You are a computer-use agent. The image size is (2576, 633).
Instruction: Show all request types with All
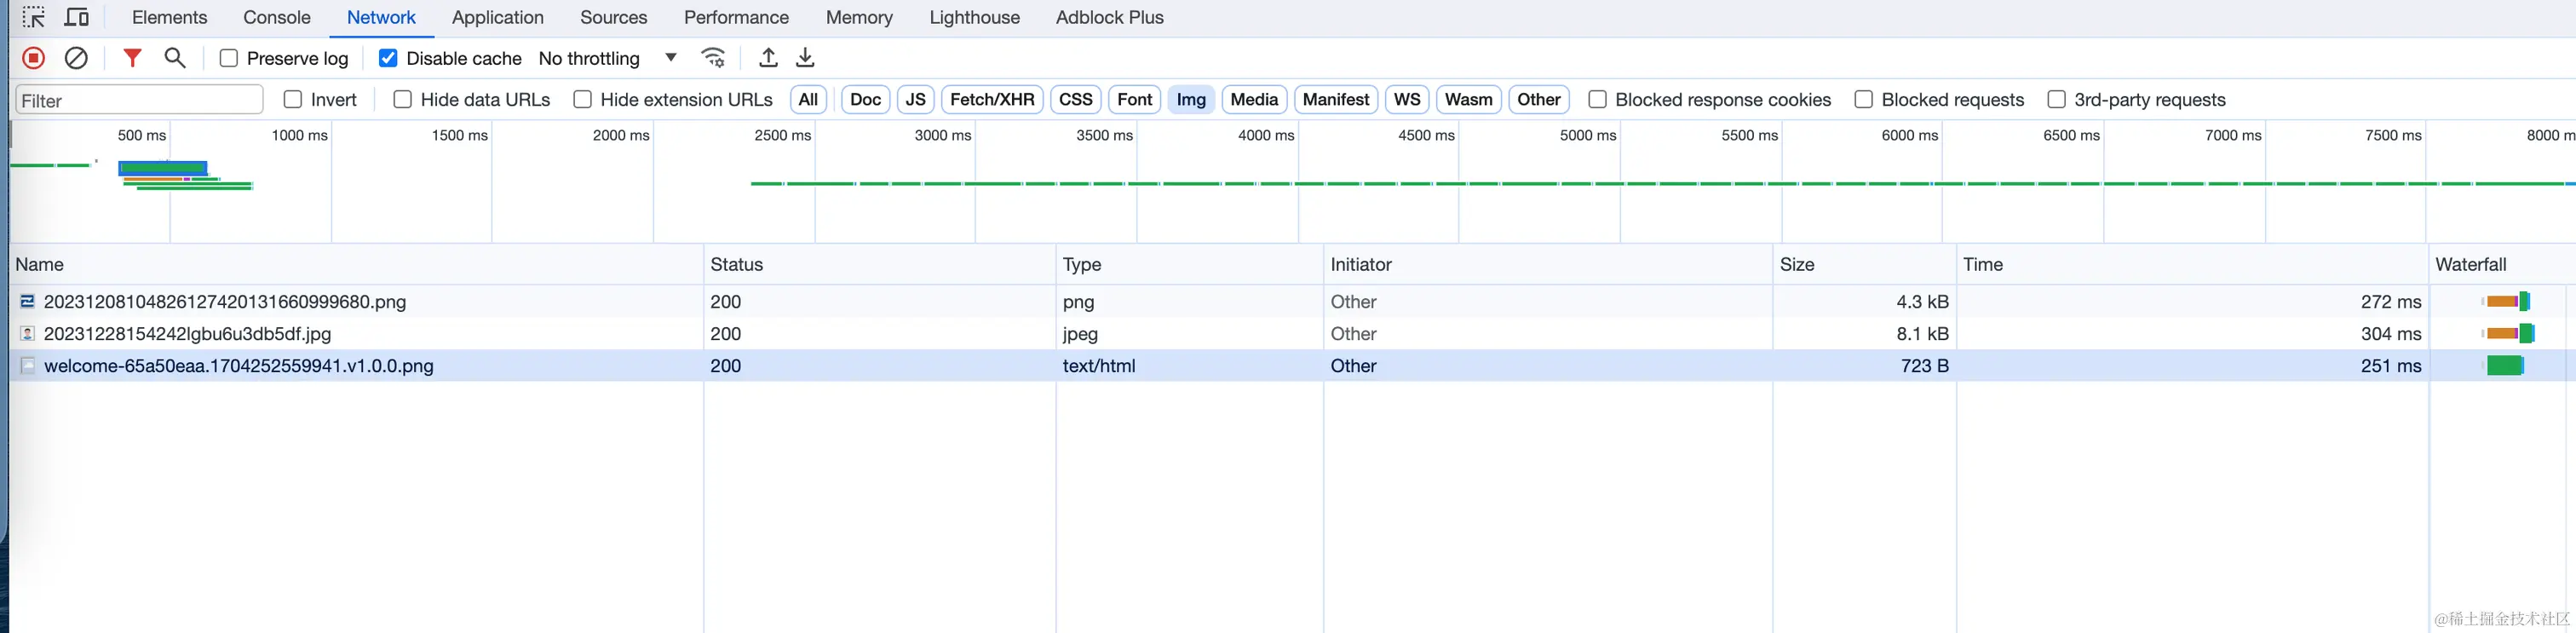[808, 99]
